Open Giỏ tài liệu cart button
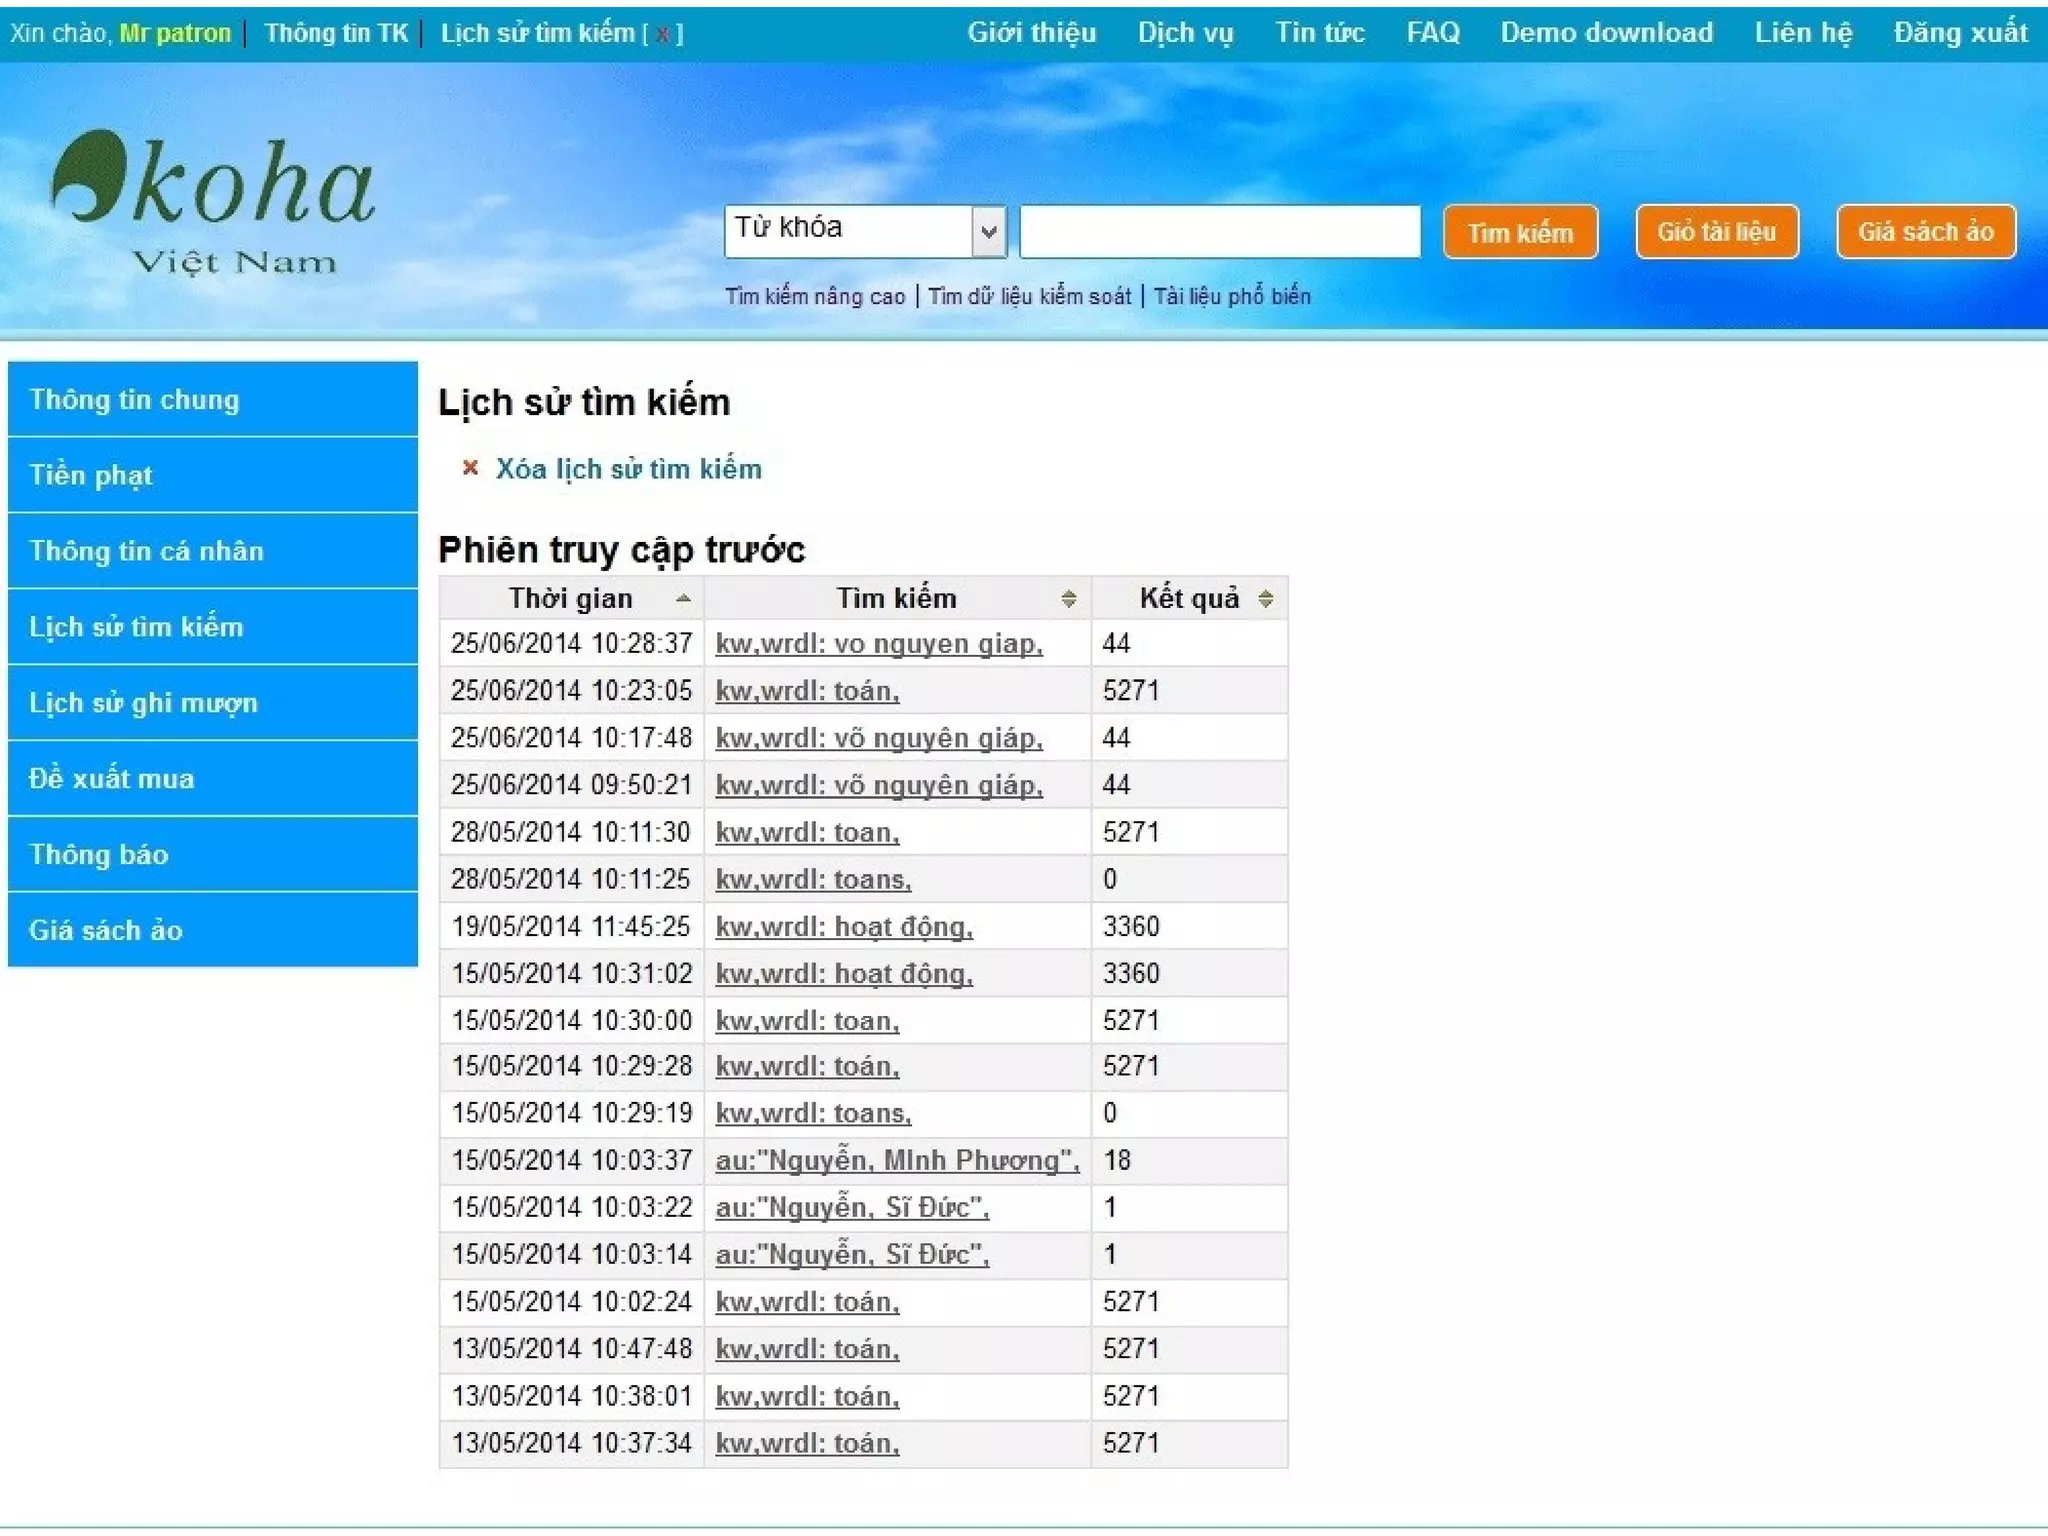2048x1536 pixels. pos(1716,232)
